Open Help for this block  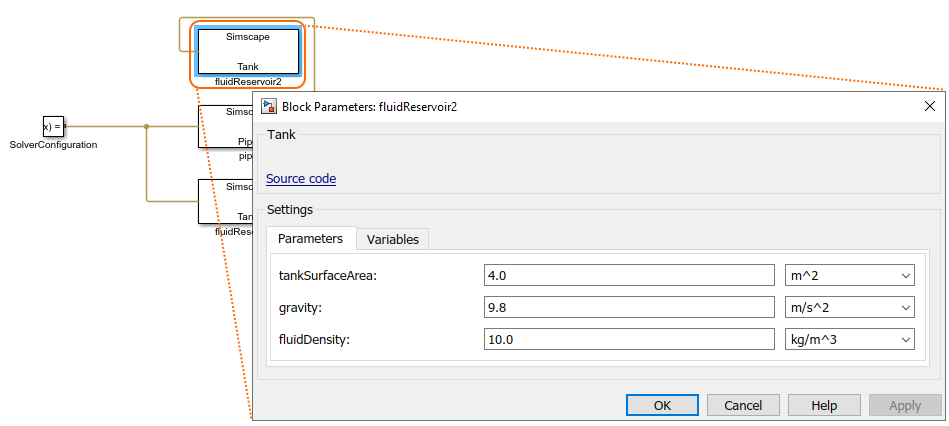click(x=824, y=405)
